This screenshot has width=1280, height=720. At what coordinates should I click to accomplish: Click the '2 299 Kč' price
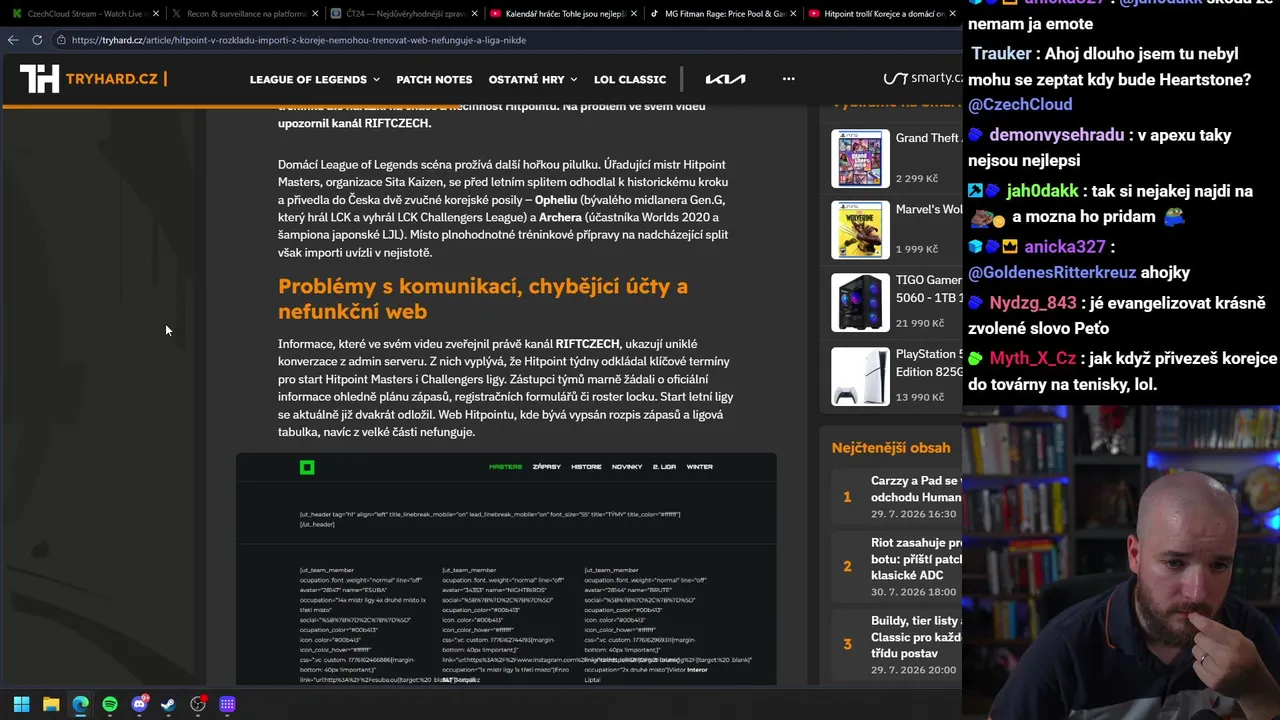pos(917,178)
